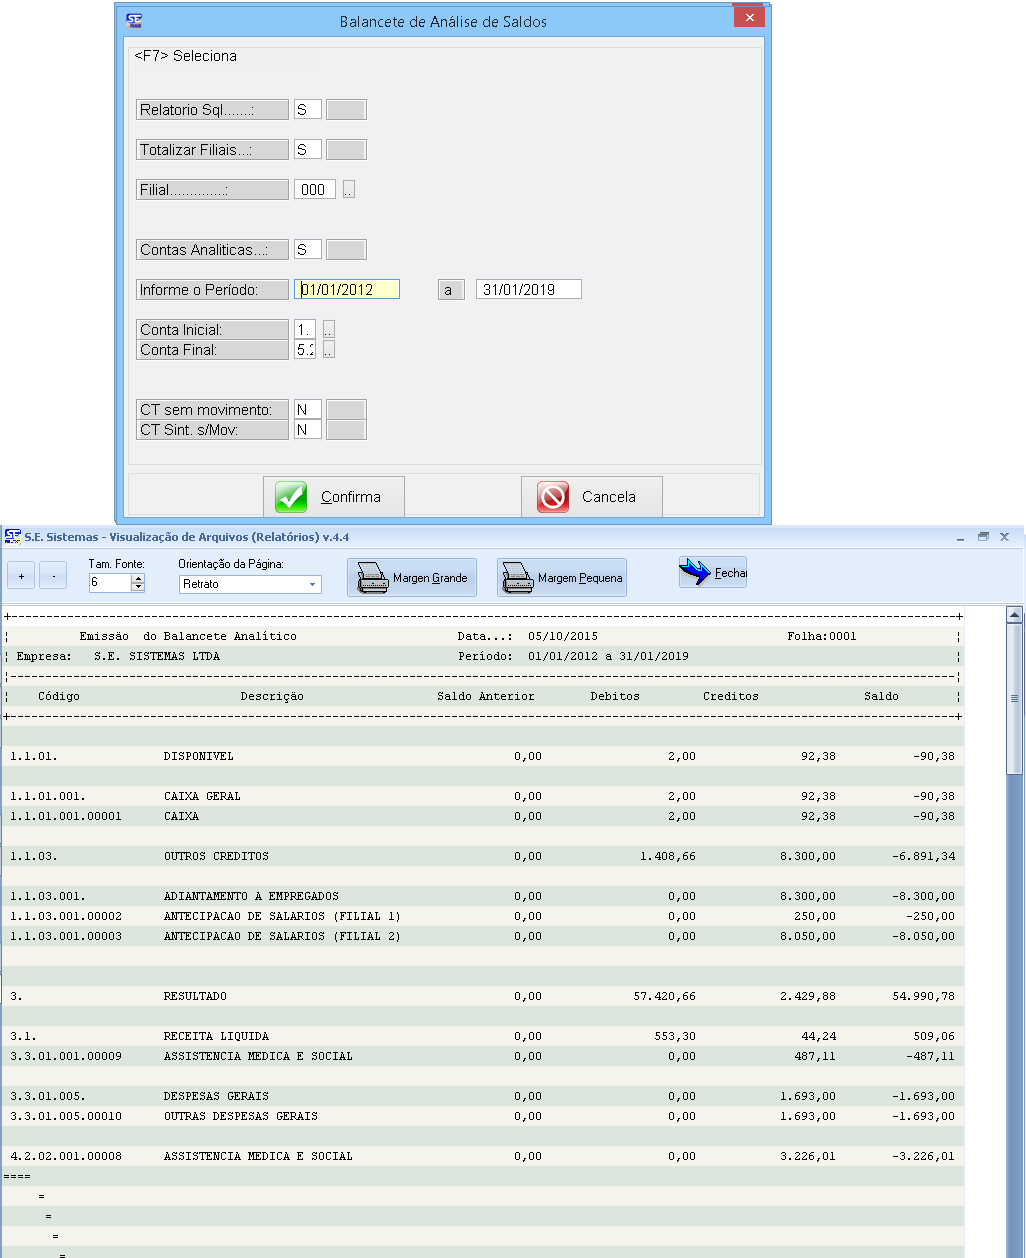This screenshot has width=1026, height=1258.
Task: Click the plus button to enlarge the font
Action: [x=22, y=576]
